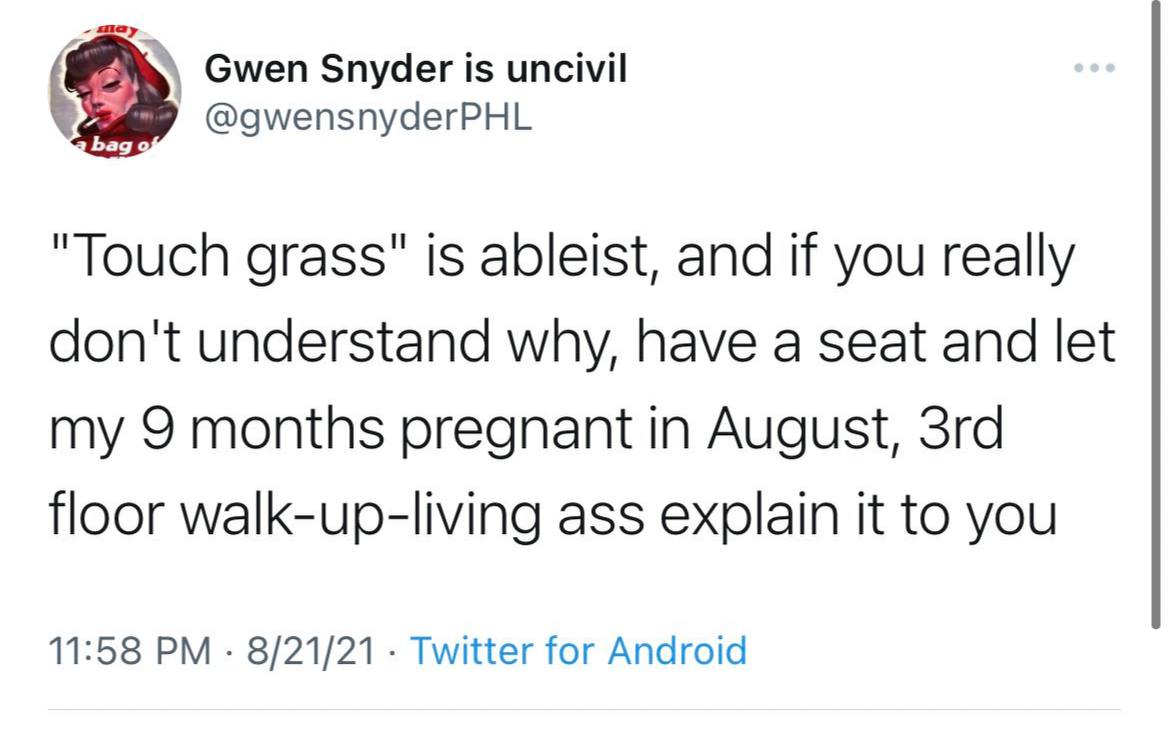Click the "walk-up-living" phrase in the tweet
This screenshot has height=730, width=1168.
(361, 516)
